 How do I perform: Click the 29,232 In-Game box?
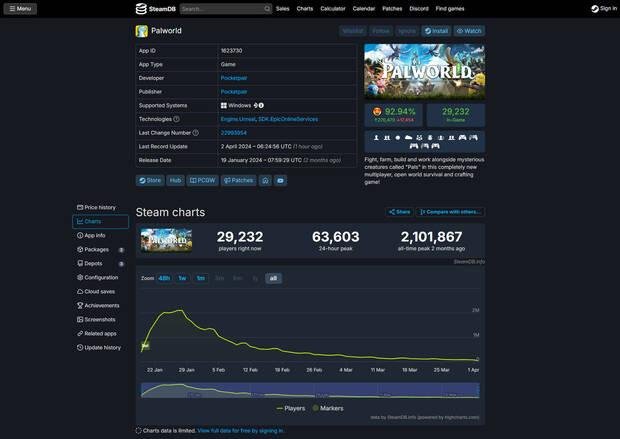tap(456, 115)
